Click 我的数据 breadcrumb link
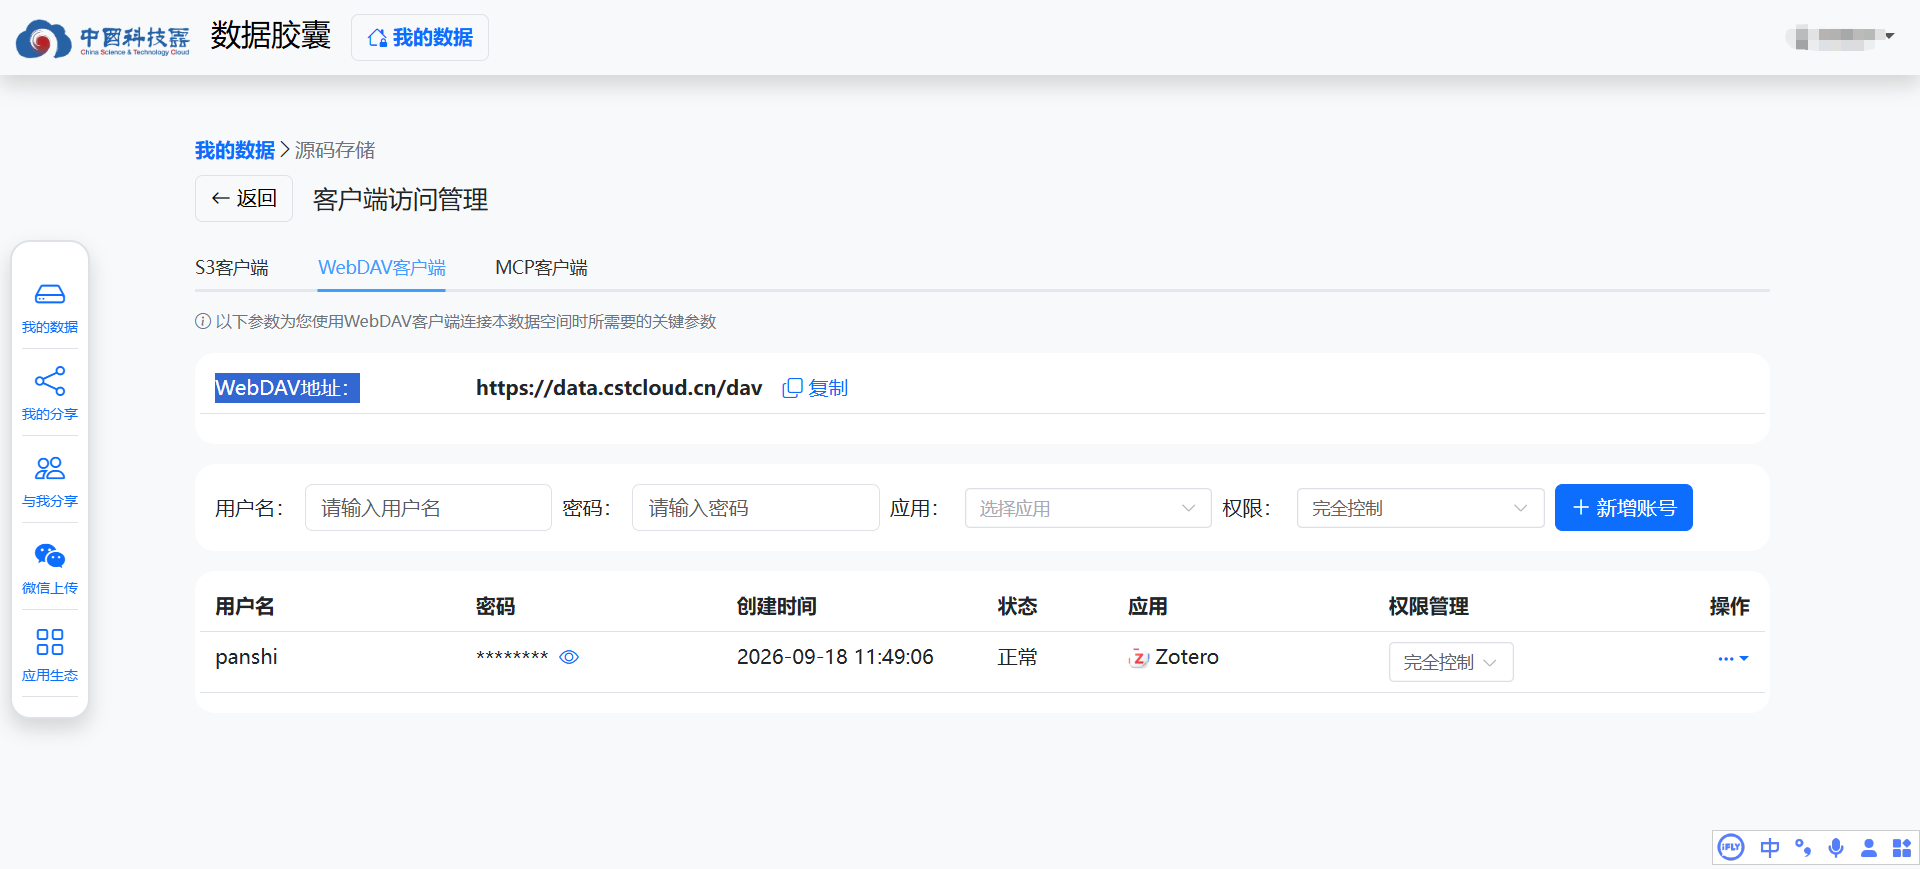 click(235, 150)
